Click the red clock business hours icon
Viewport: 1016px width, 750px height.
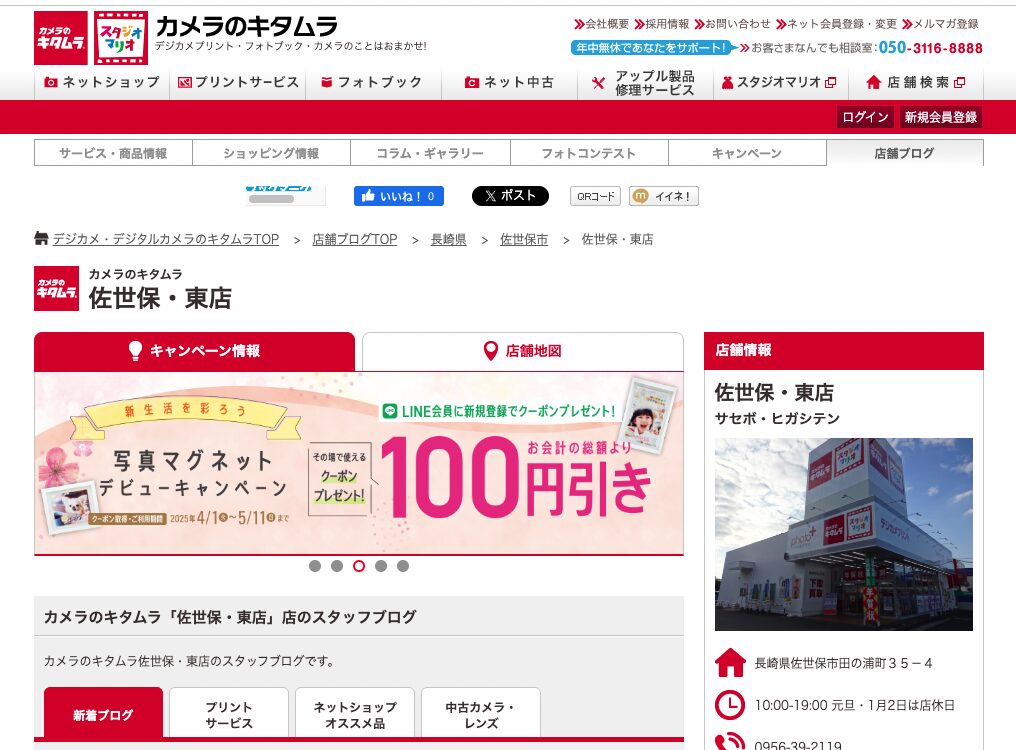pos(730,705)
